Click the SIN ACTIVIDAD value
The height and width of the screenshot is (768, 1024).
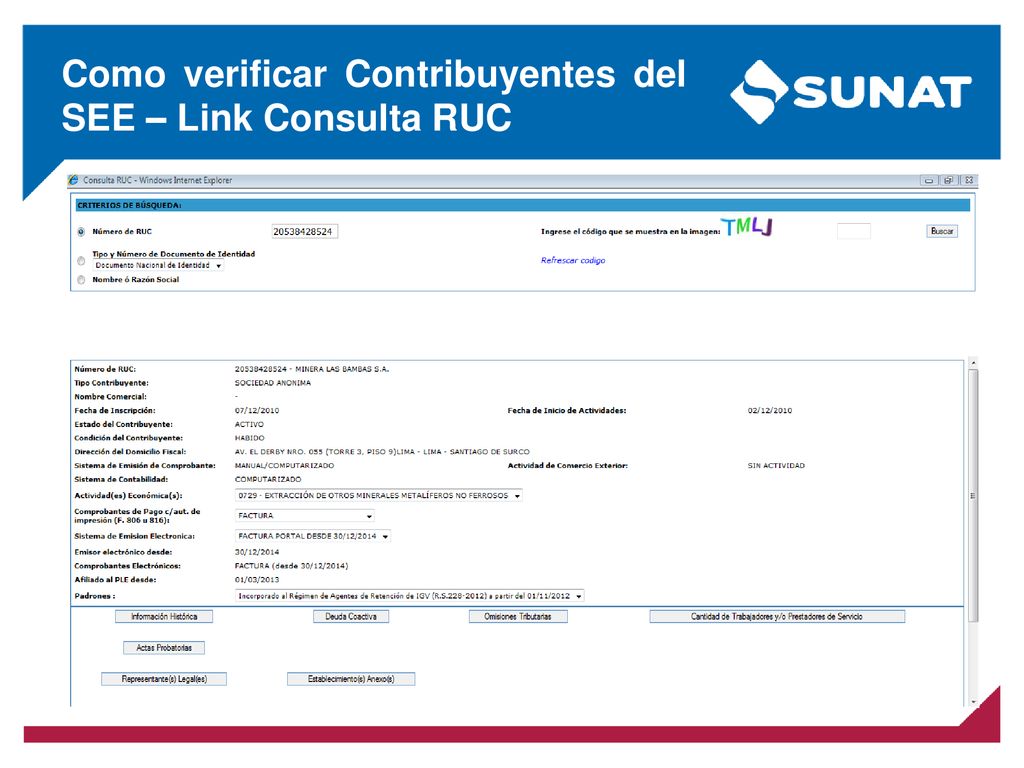[776, 466]
